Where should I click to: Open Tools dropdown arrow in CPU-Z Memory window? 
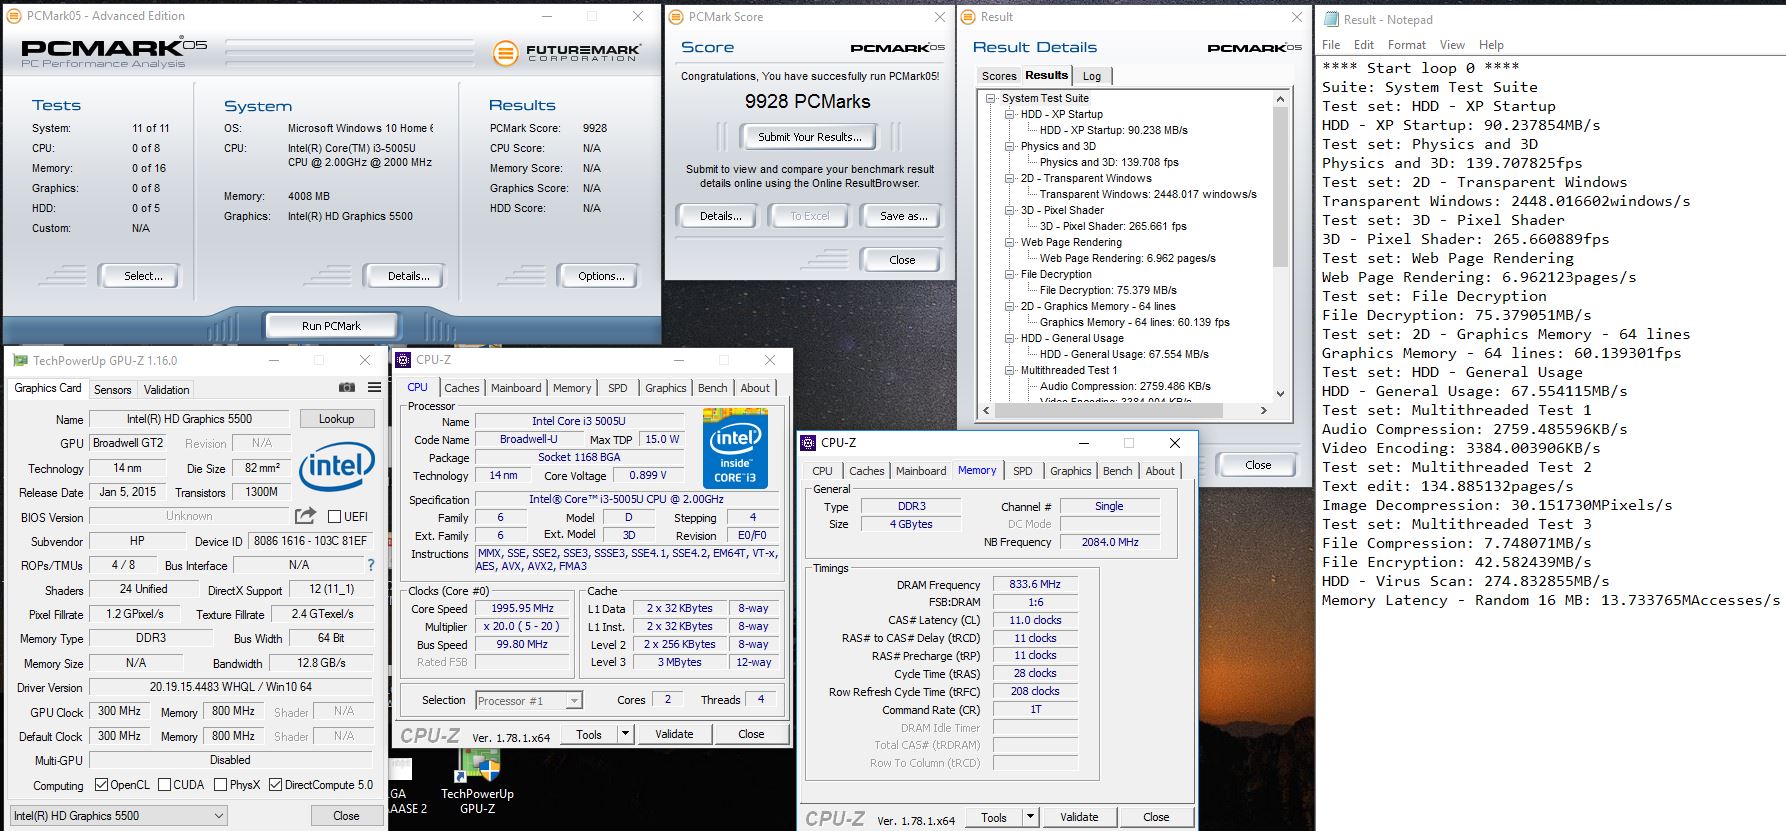(1031, 817)
